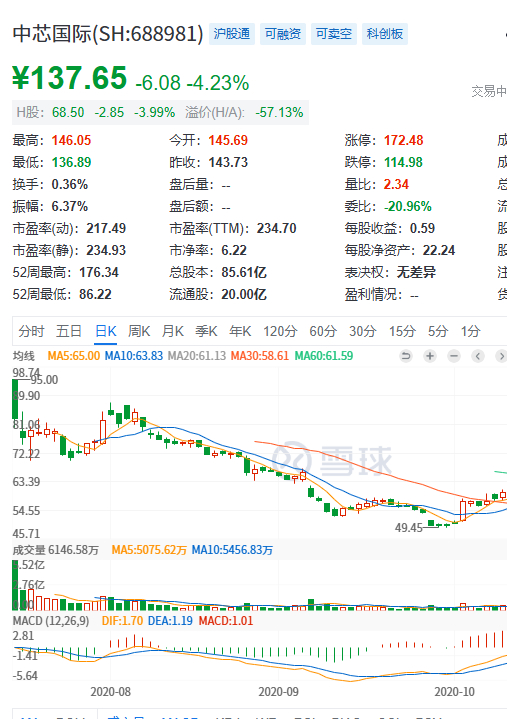Select the 季K chart tab

(206, 331)
